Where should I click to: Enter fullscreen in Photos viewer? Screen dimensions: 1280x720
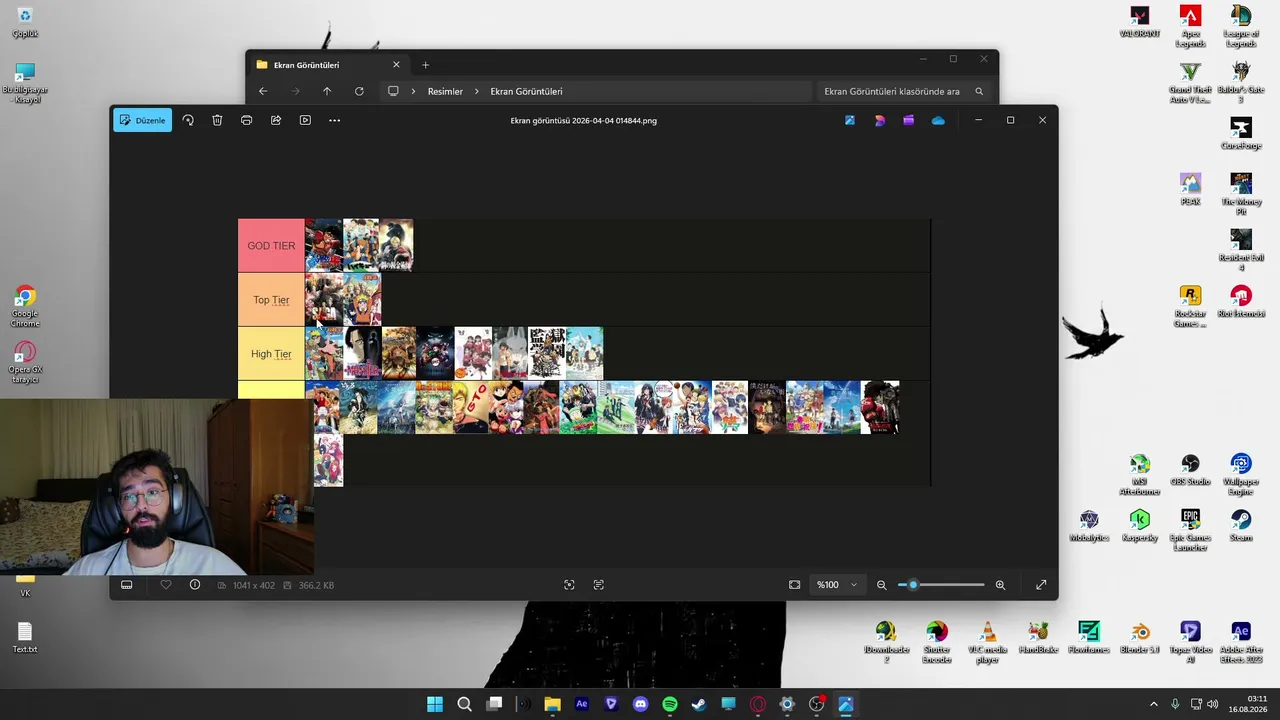[x=1041, y=585]
